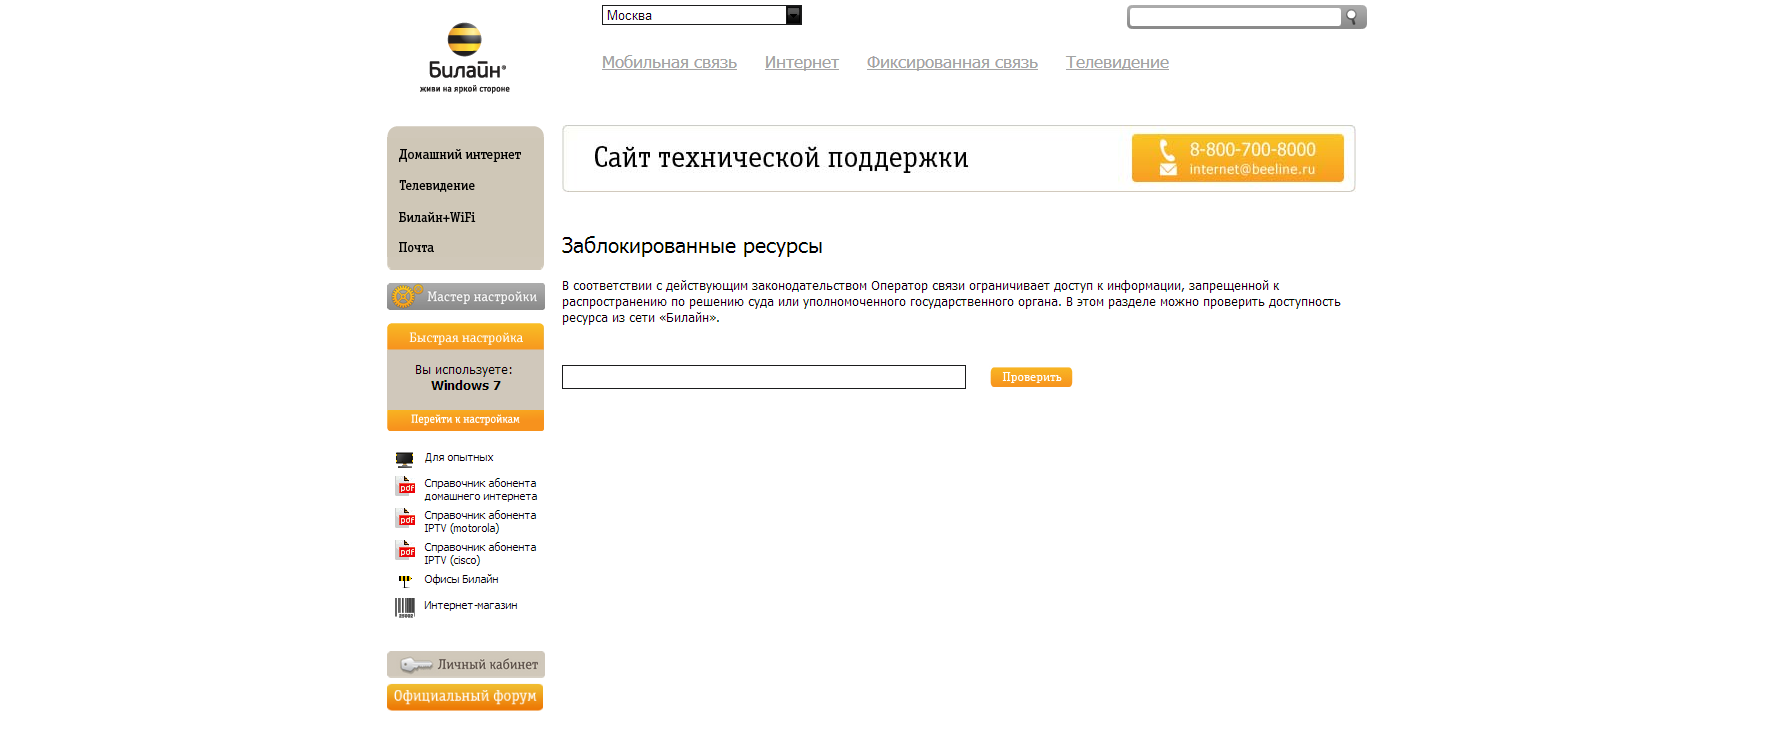Click the PDF icon for IPTV (motorola) guide
1789x742 pixels.
(405, 518)
